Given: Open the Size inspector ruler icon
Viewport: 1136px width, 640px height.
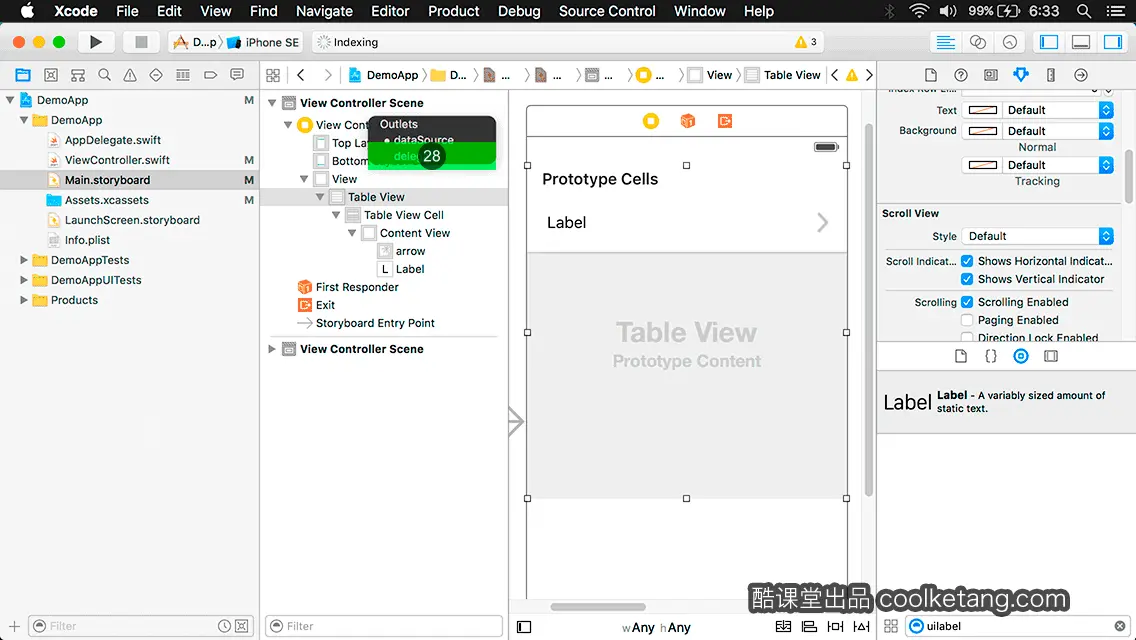Looking at the screenshot, I should coord(1051,75).
